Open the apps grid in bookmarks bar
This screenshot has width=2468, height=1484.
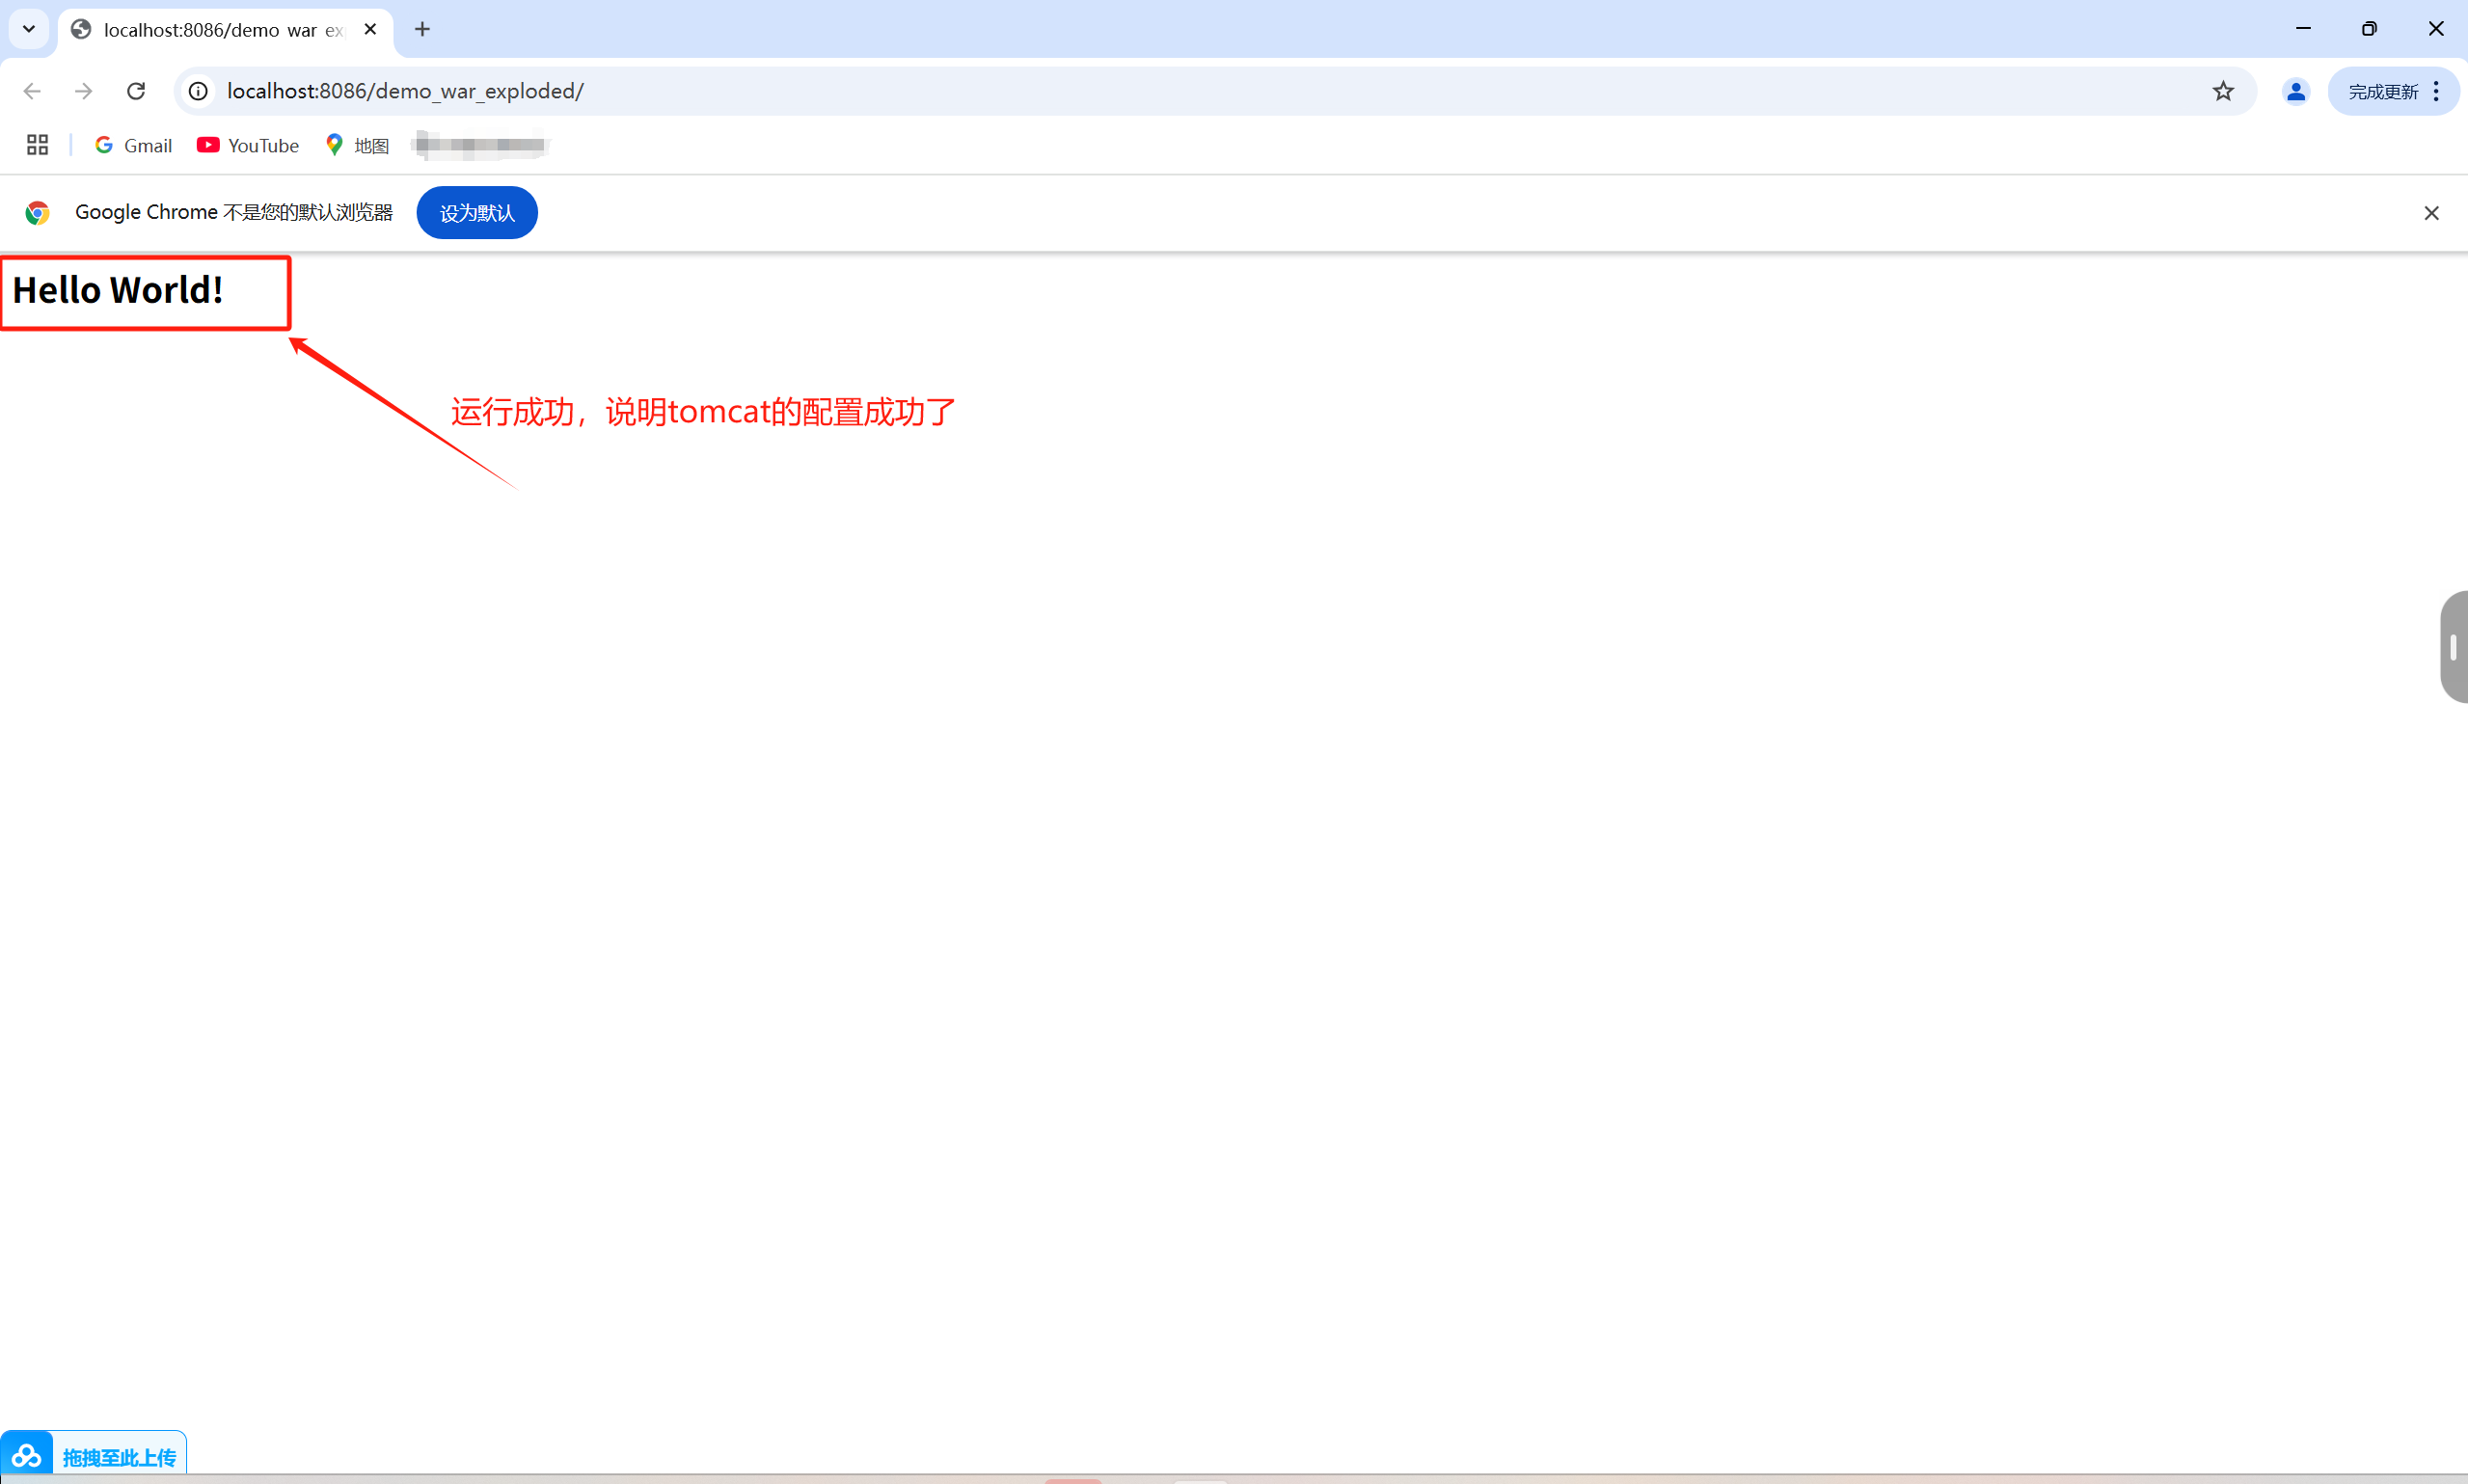tap(37, 145)
